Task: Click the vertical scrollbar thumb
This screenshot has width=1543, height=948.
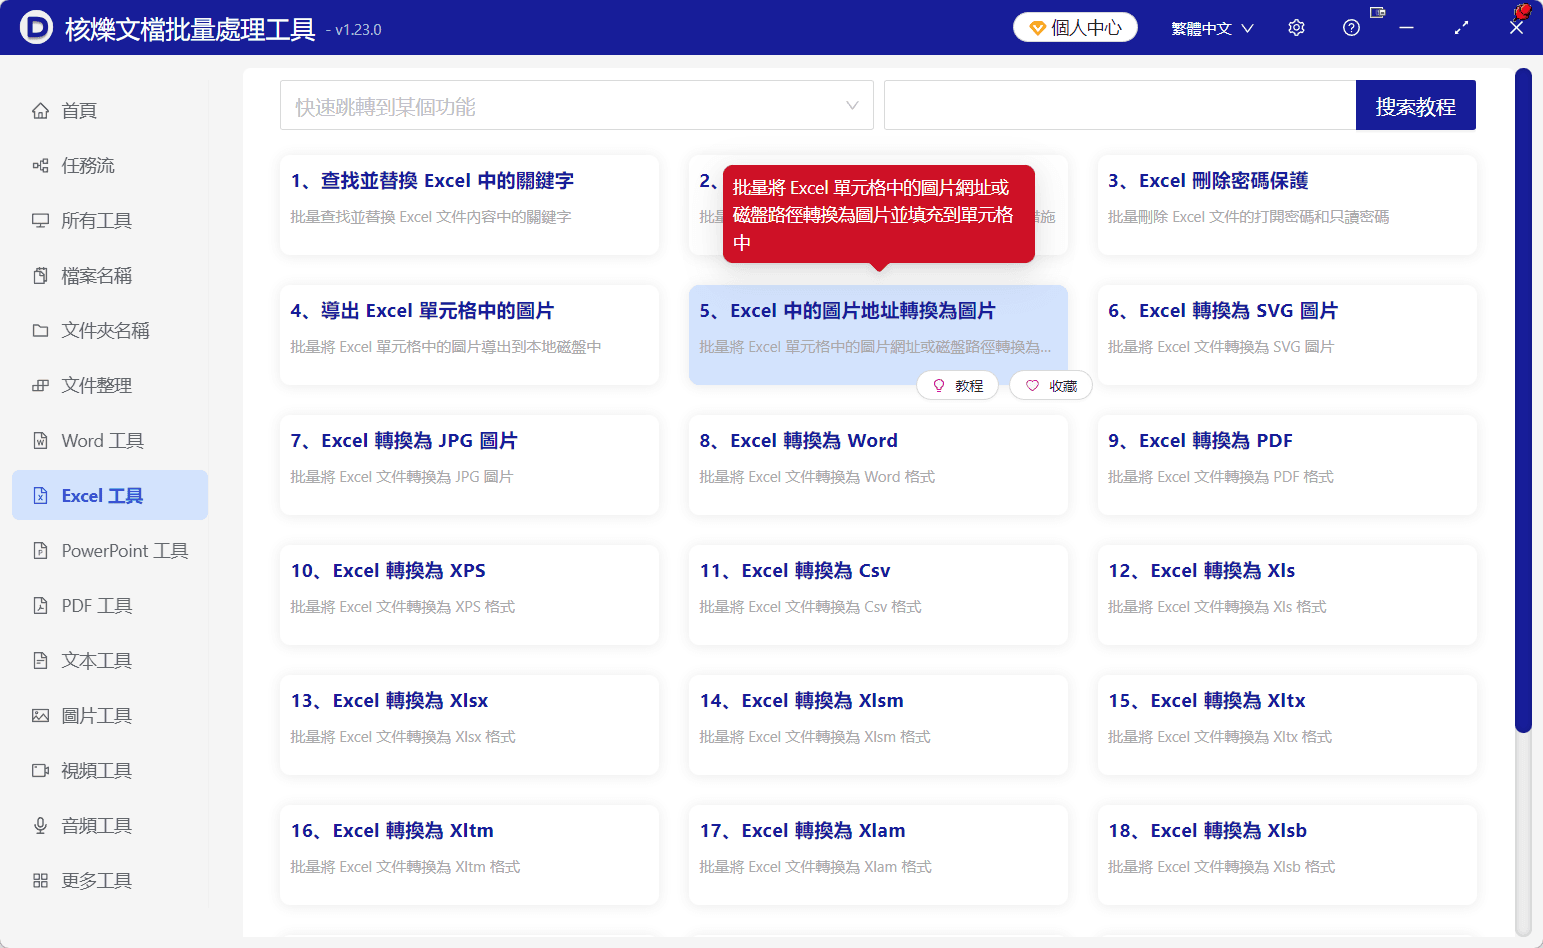Action: tap(1523, 400)
